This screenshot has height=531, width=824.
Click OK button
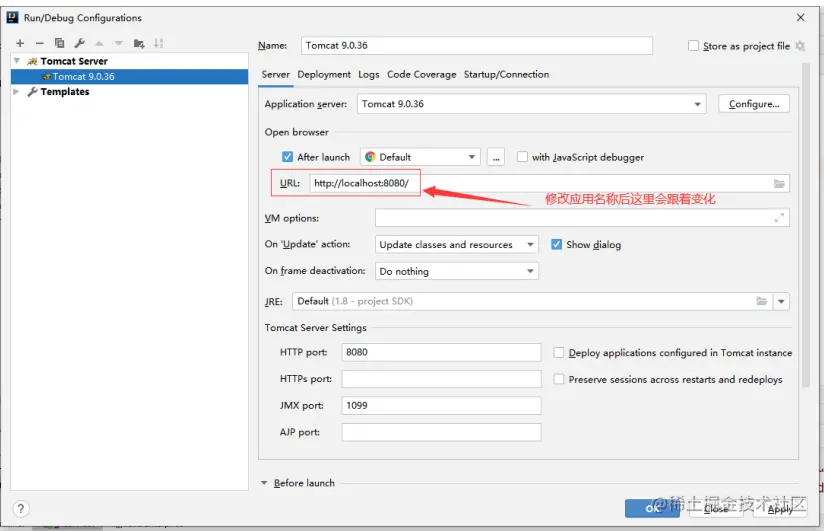point(652,508)
